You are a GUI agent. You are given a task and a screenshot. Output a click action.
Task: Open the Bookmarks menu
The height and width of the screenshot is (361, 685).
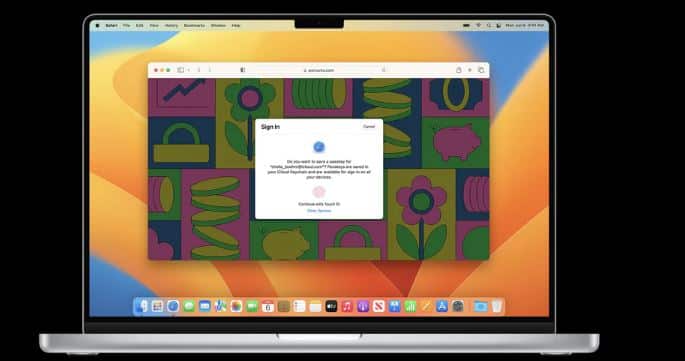point(194,26)
